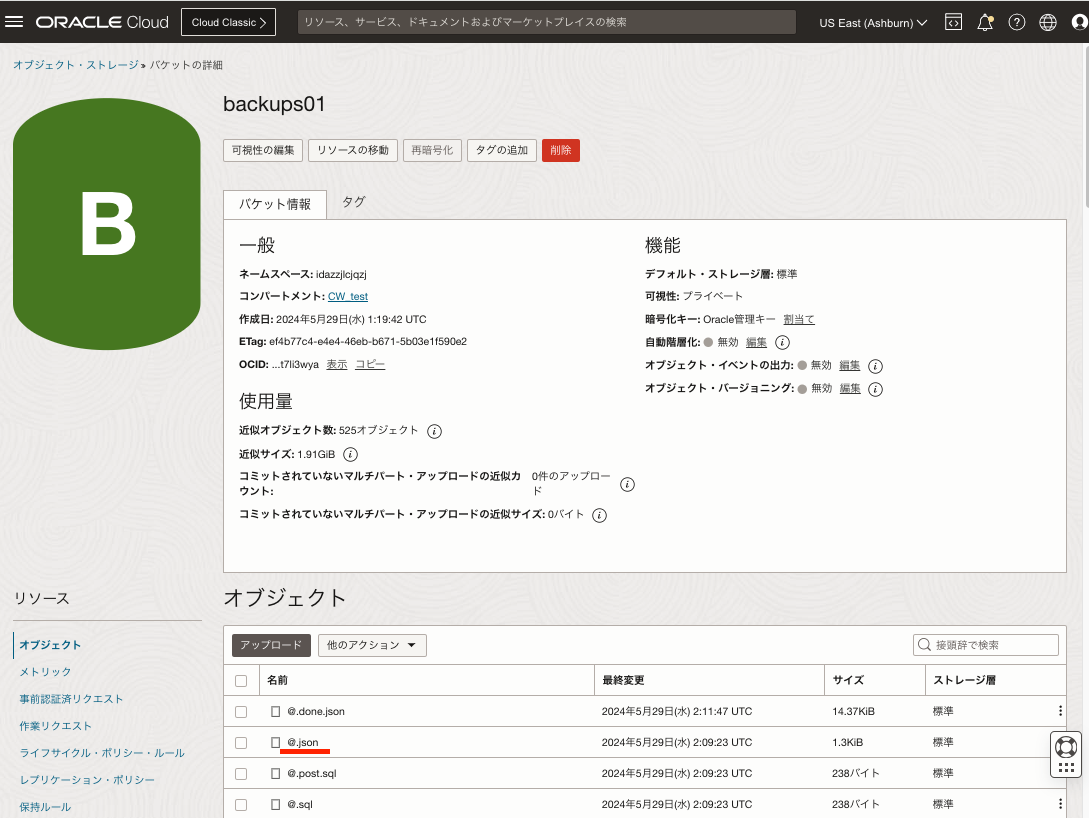Click info icon next to 近似サイズ
Screen dimensions: 1089x818
(350, 455)
